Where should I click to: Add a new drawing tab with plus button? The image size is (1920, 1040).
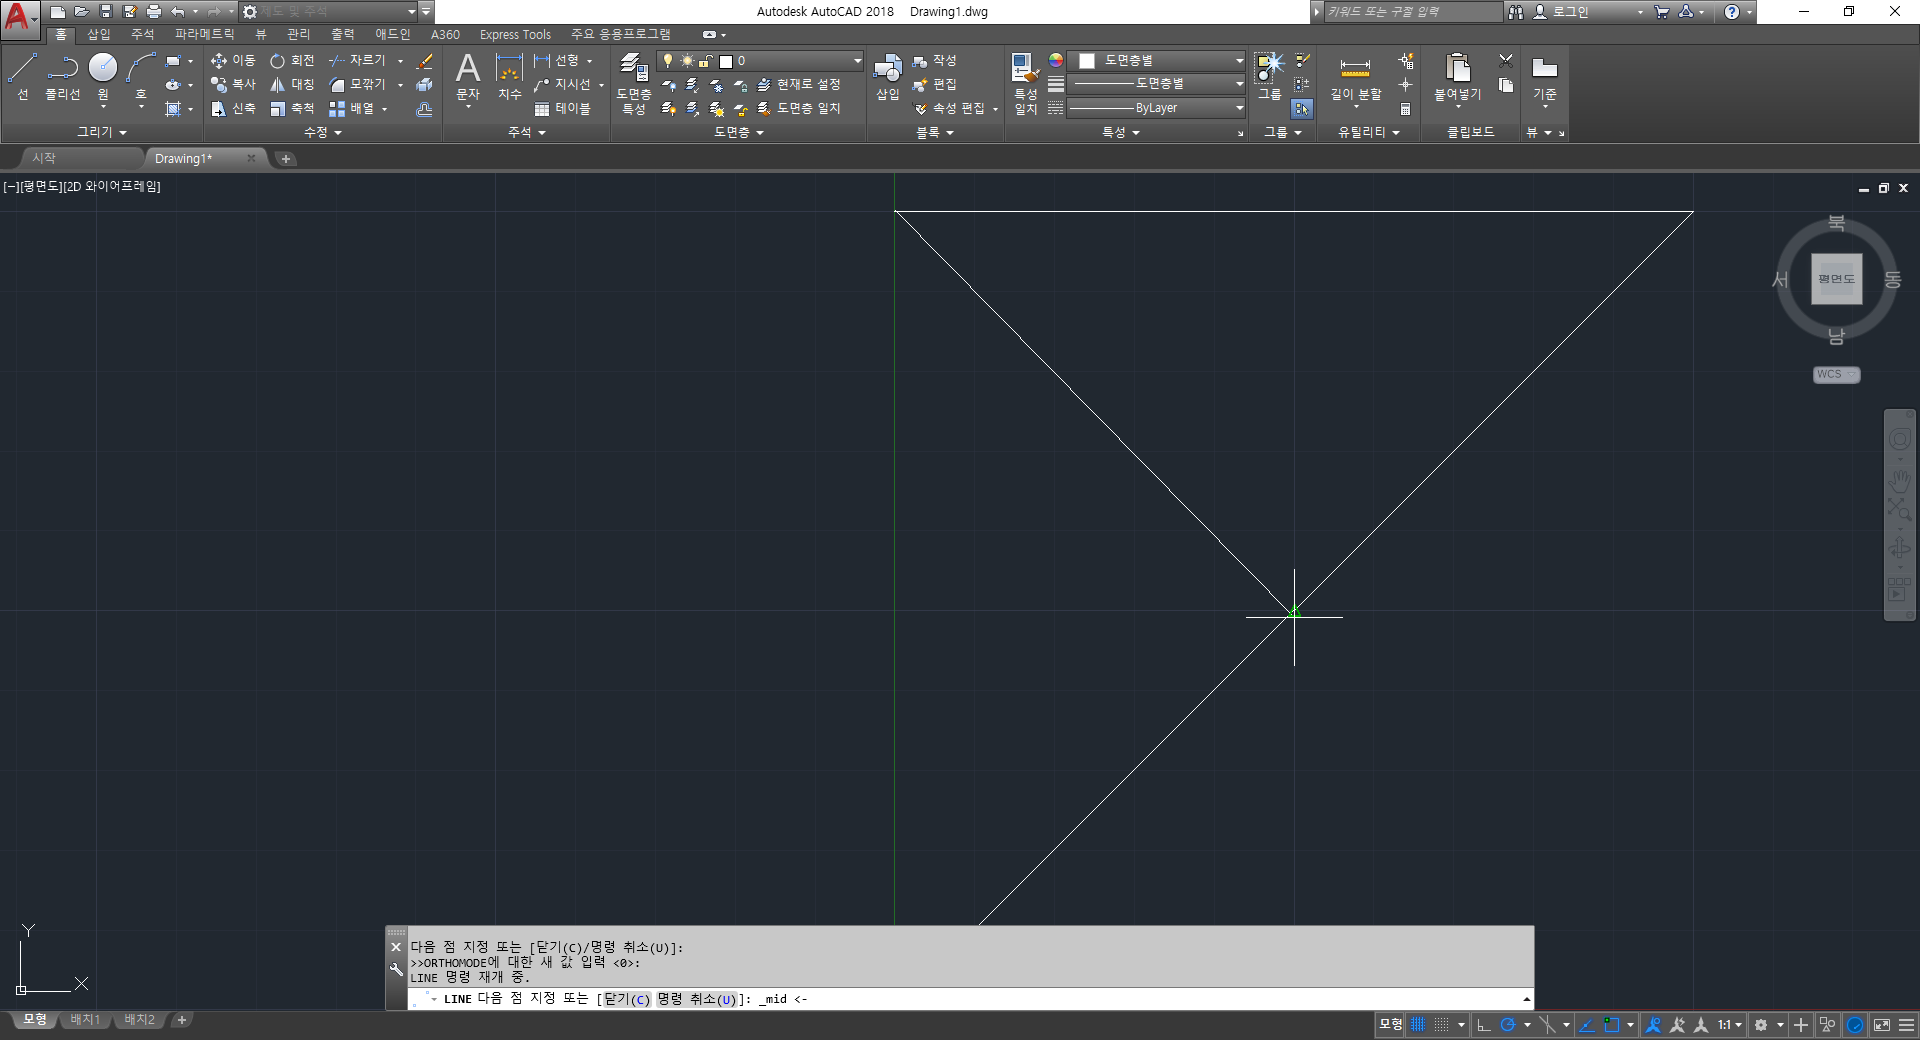285,158
